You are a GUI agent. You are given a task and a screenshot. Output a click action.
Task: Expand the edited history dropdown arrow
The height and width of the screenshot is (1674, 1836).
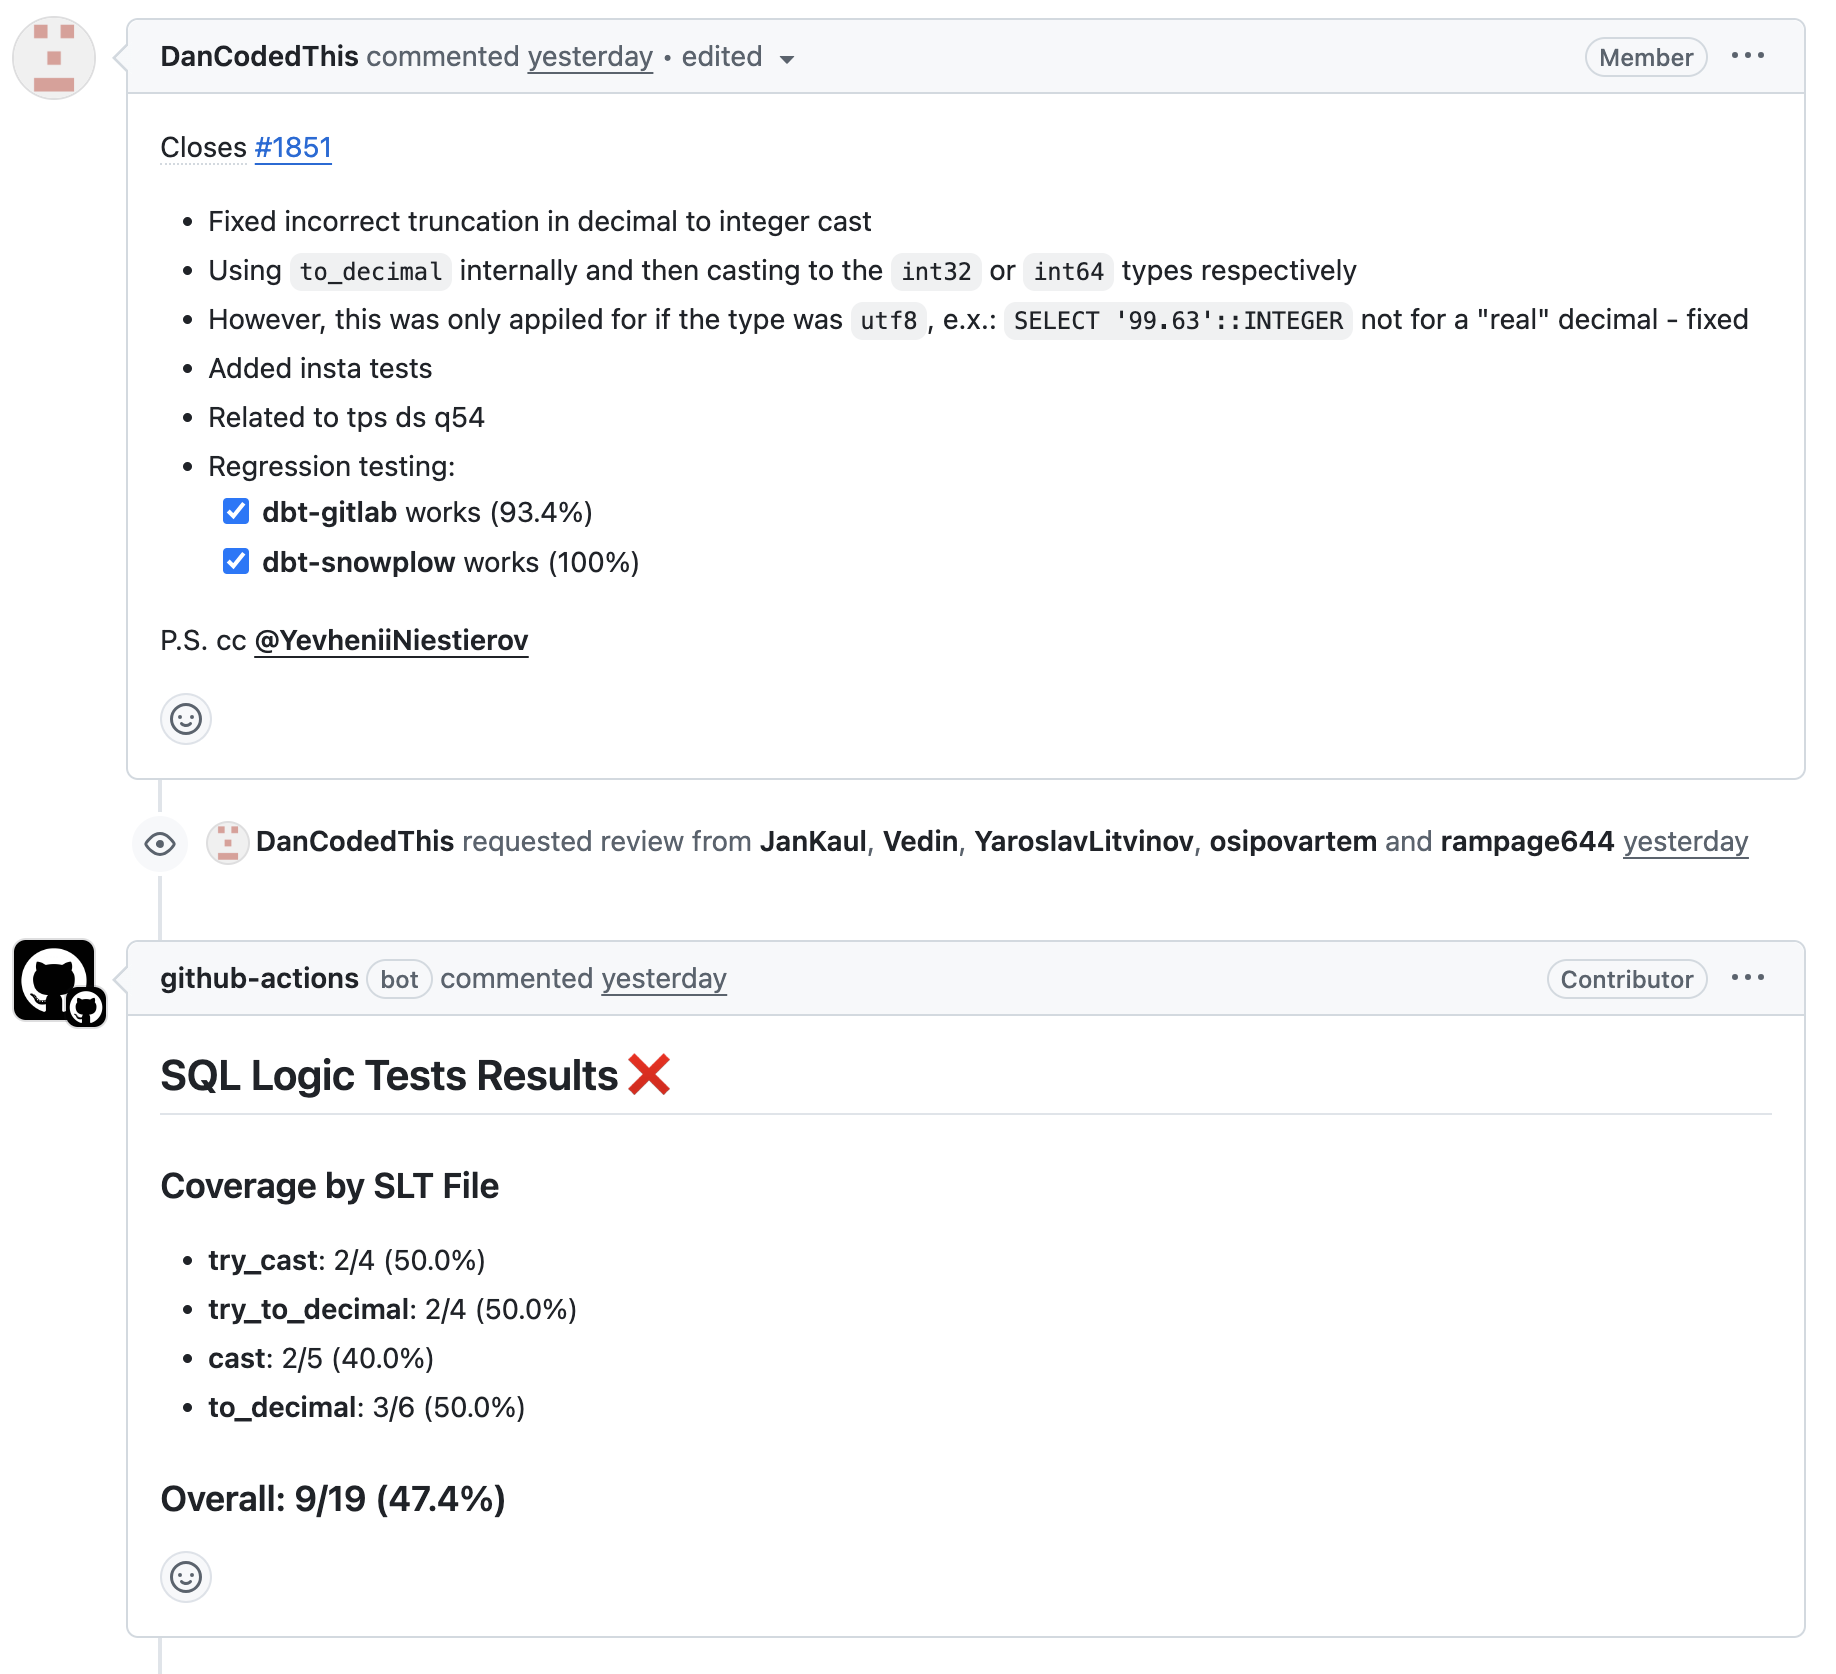pos(787,59)
